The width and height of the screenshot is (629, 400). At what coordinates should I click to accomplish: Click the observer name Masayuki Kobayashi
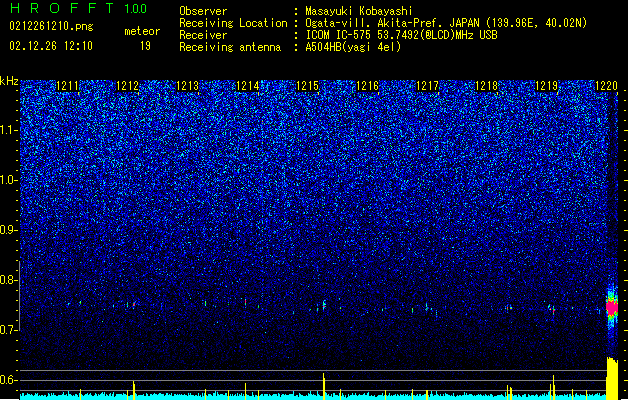[x=359, y=11]
